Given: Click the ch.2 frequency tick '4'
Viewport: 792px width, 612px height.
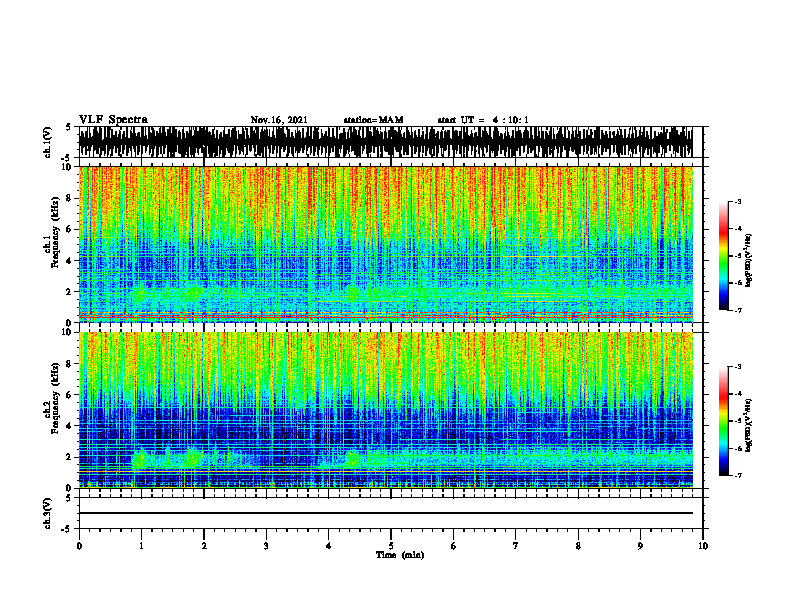Looking at the screenshot, I should 69,426.
